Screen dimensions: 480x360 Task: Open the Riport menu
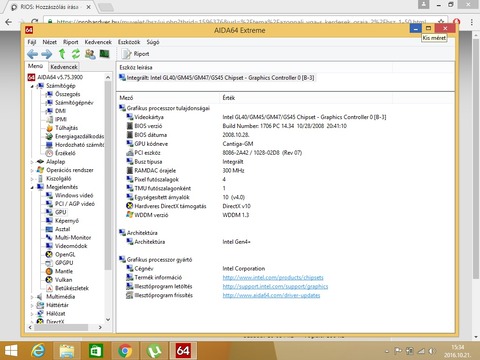(71, 42)
